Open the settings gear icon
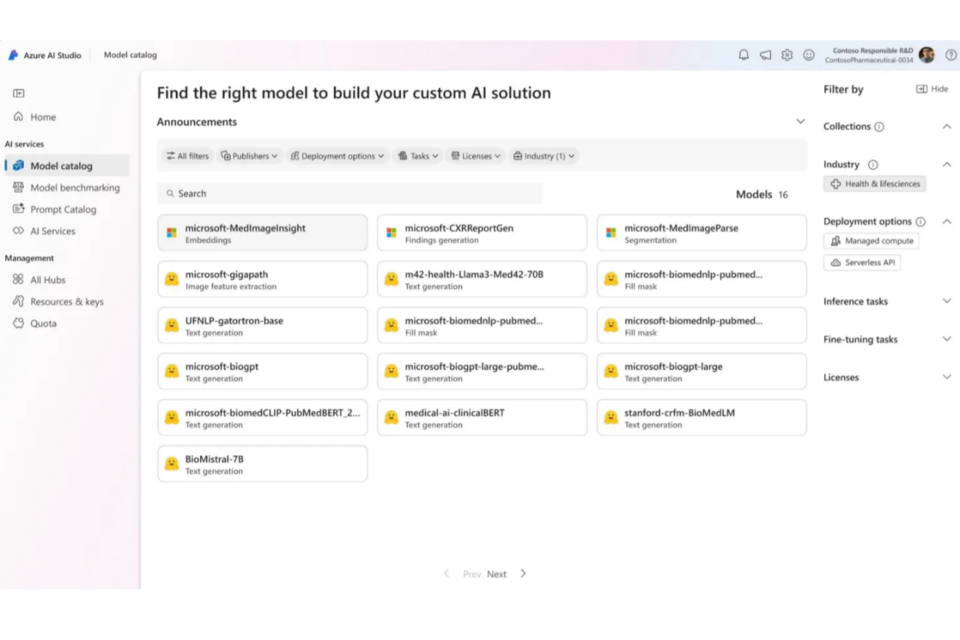This screenshot has height=640, width=960. pyautogui.click(x=787, y=55)
